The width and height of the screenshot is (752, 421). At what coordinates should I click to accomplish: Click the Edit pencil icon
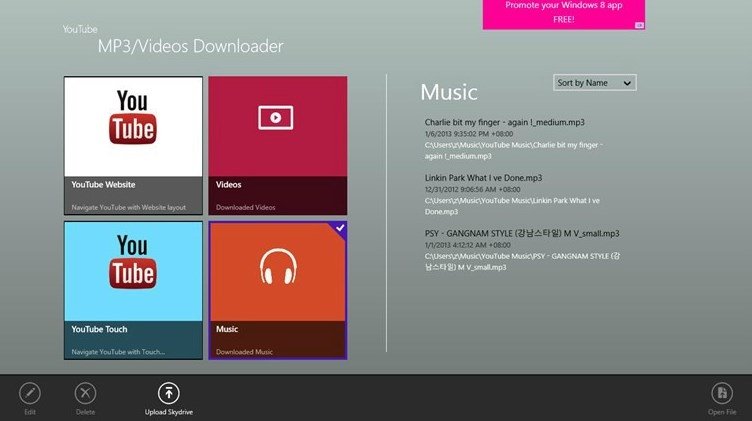coord(30,393)
